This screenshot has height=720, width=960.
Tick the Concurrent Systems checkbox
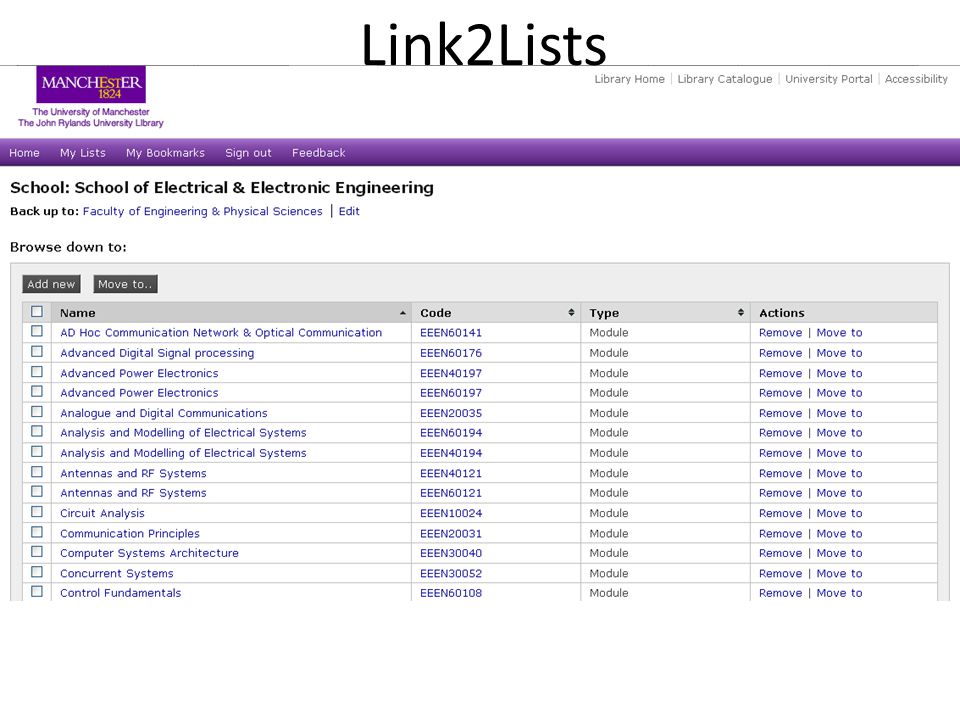37,571
